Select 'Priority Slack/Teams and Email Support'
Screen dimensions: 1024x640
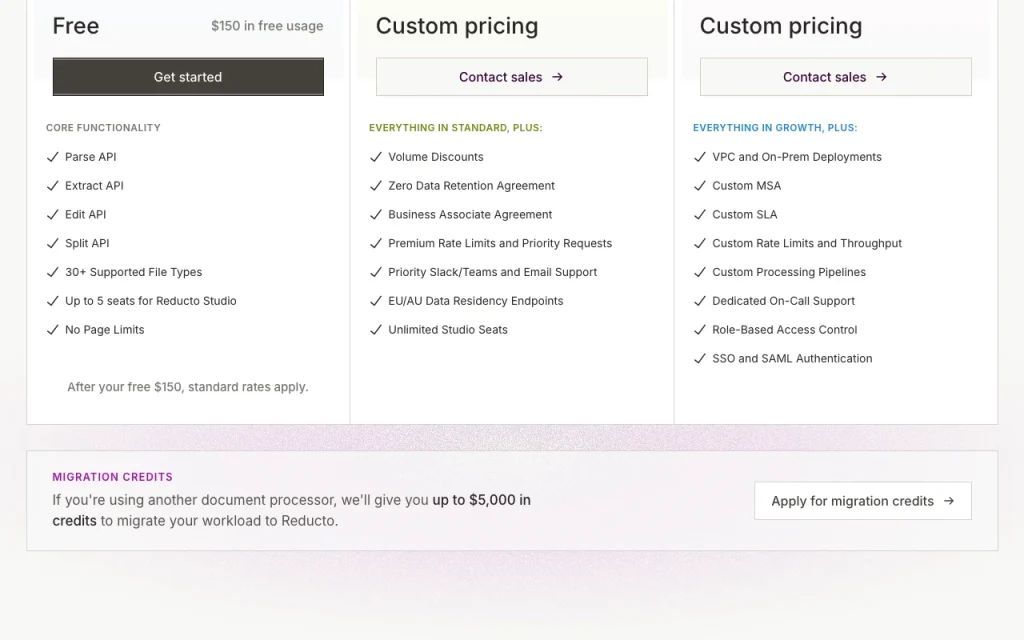point(492,272)
